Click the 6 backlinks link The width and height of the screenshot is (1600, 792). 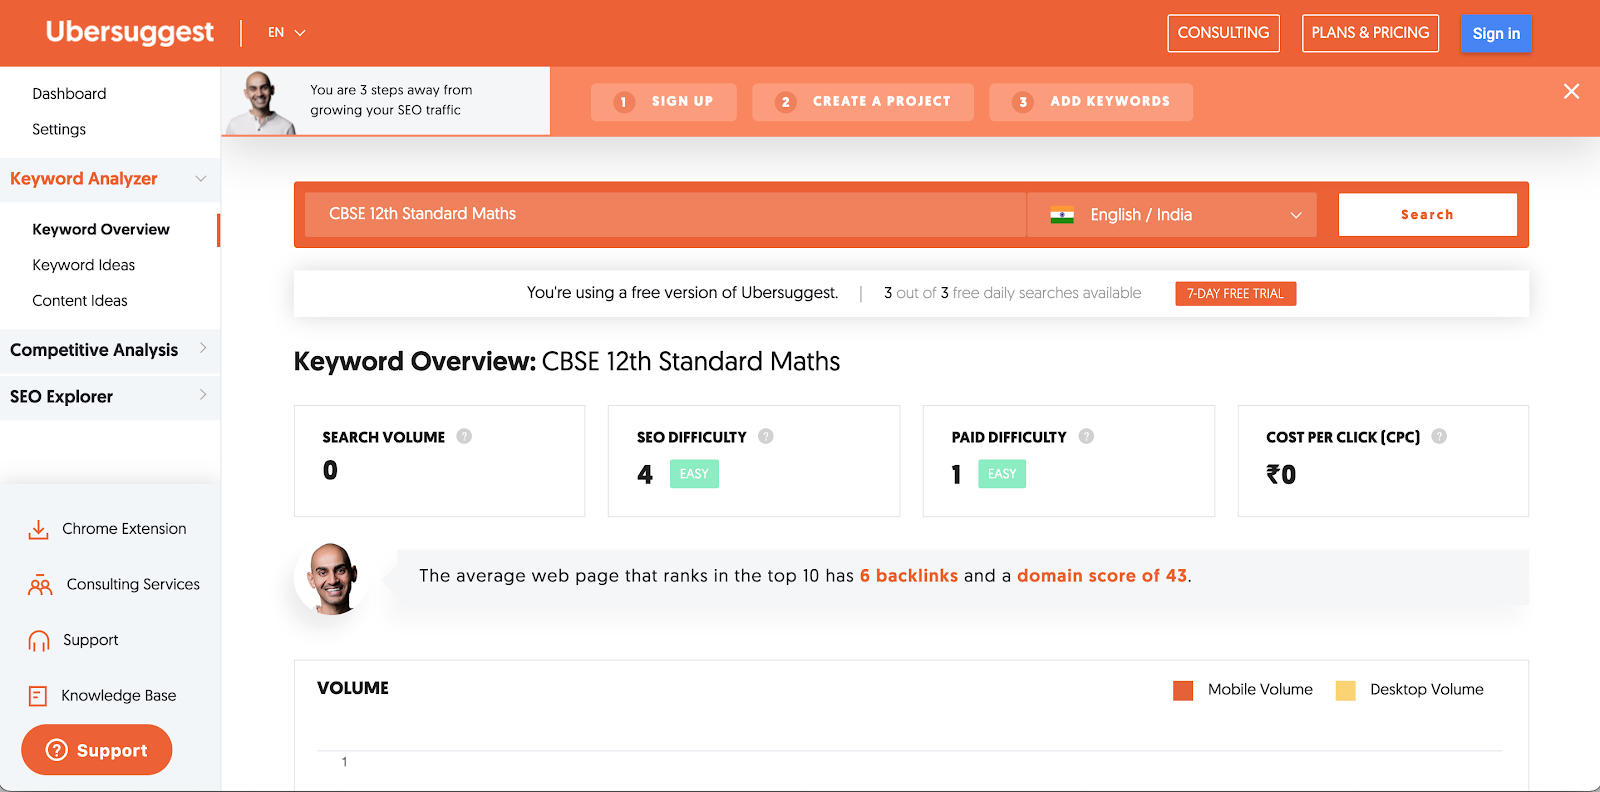click(909, 576)
